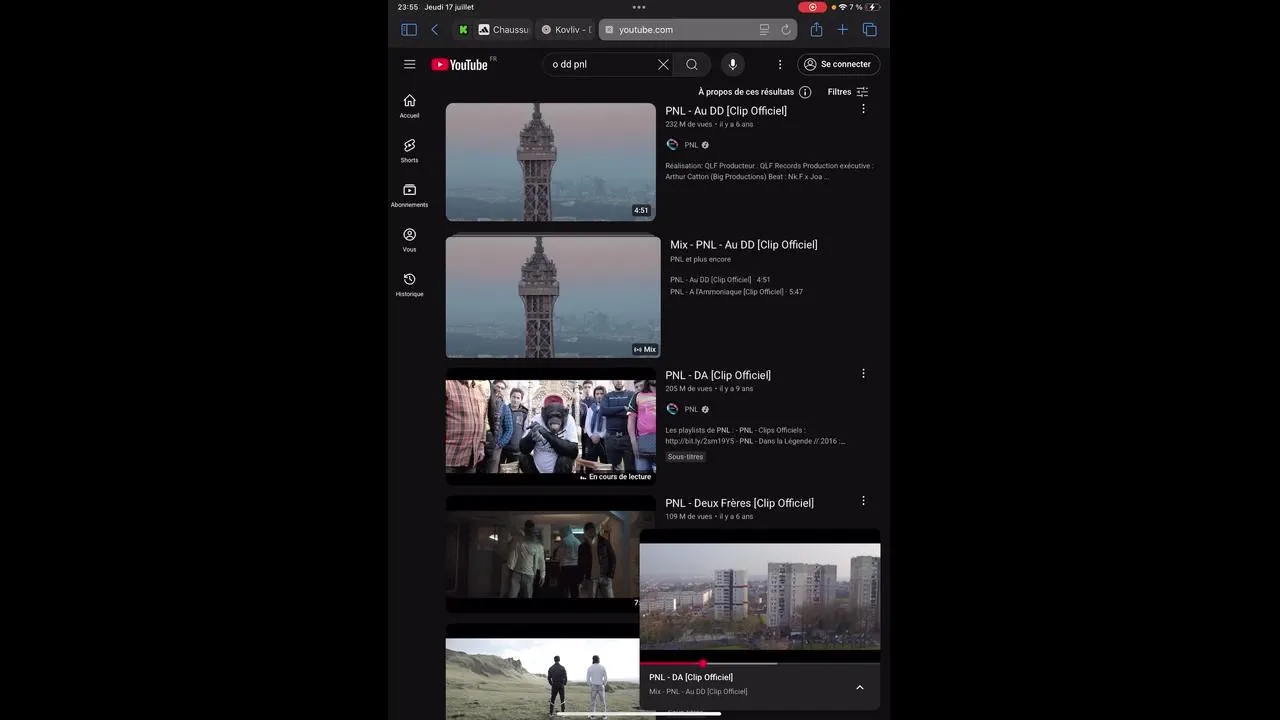Tap the three-dot multitasking control
This screenshot has width=1280, height=720.
(639, 7)
